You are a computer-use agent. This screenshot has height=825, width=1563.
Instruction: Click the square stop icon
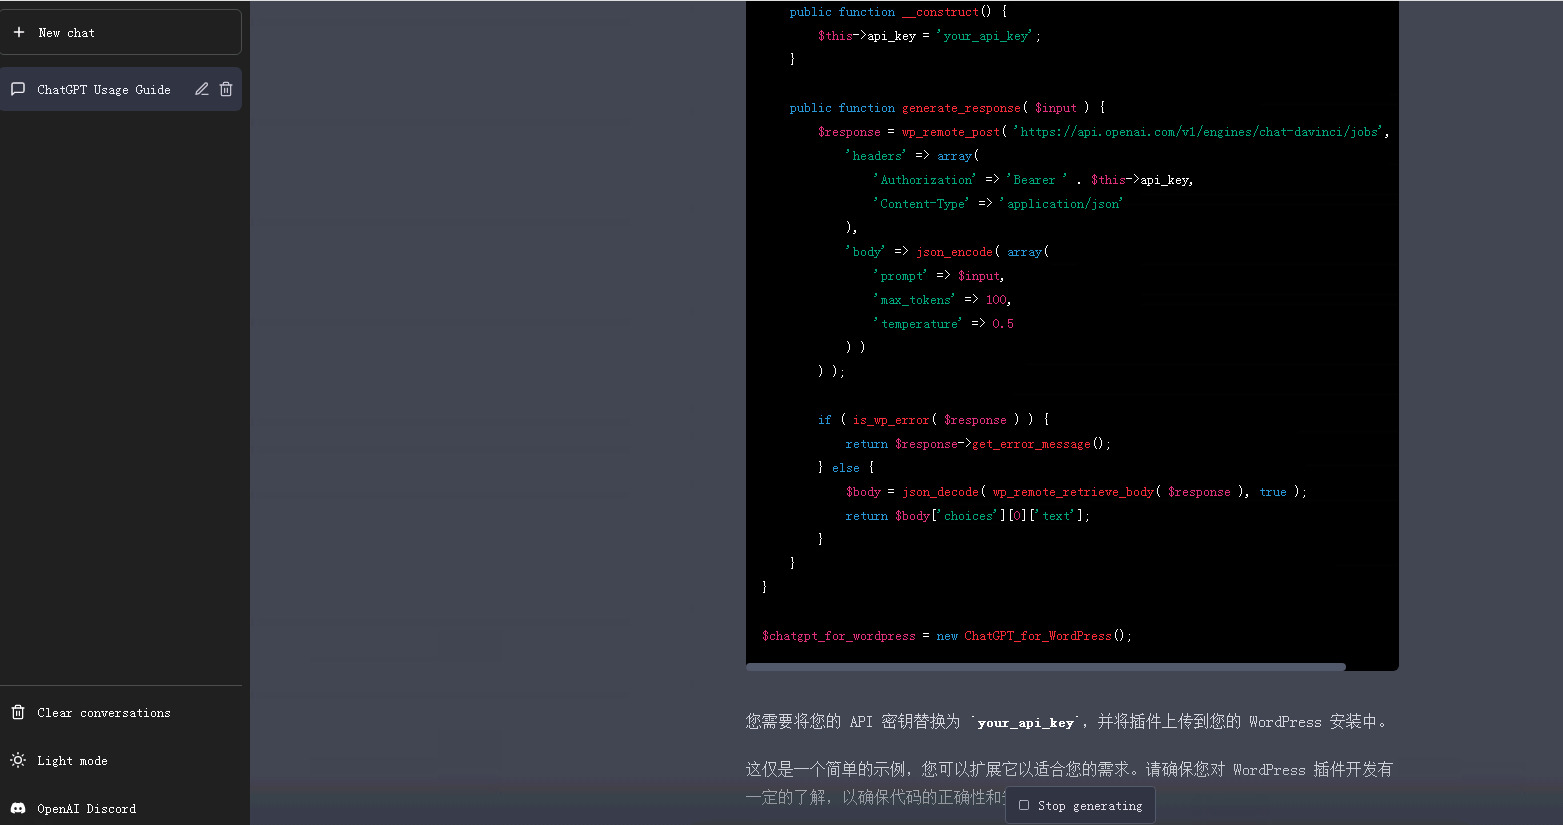(x=1023, y=805)
